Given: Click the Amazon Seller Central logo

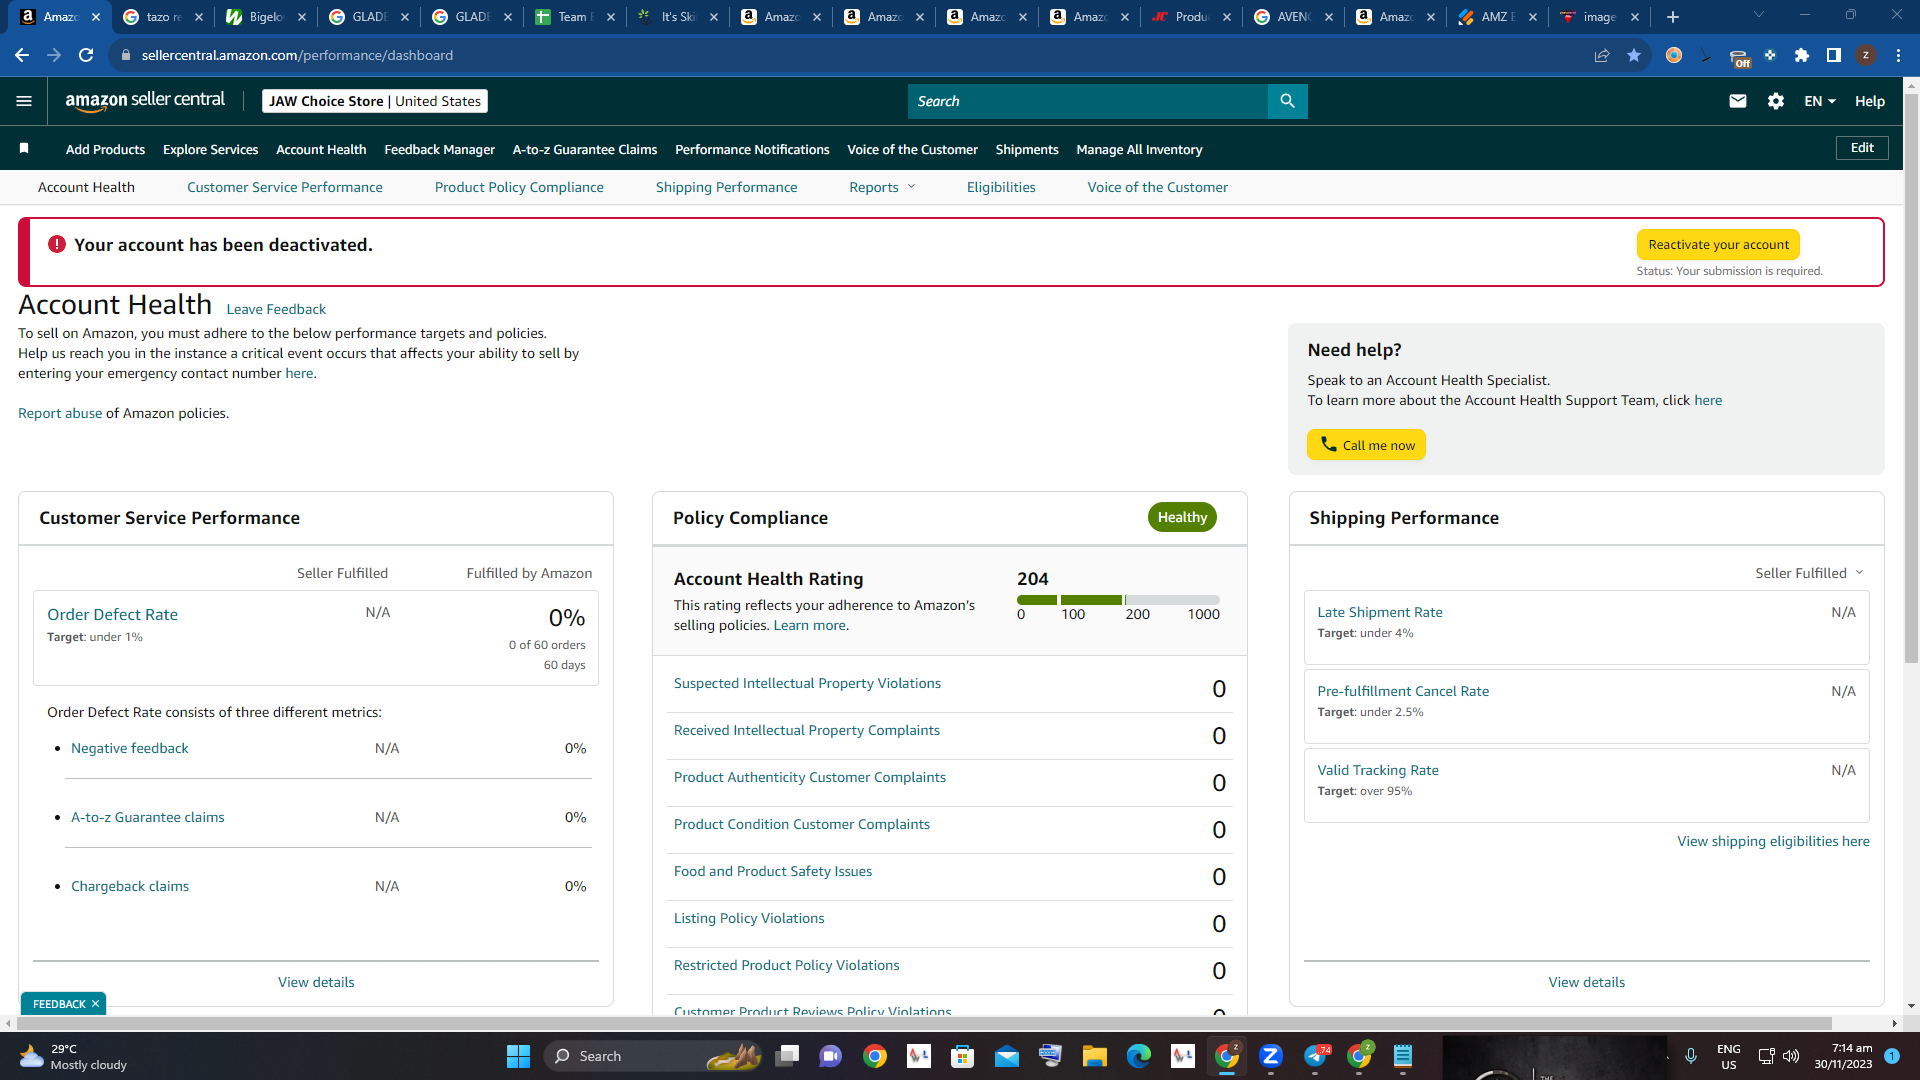Looking at the screenshot, I should 145,100.
